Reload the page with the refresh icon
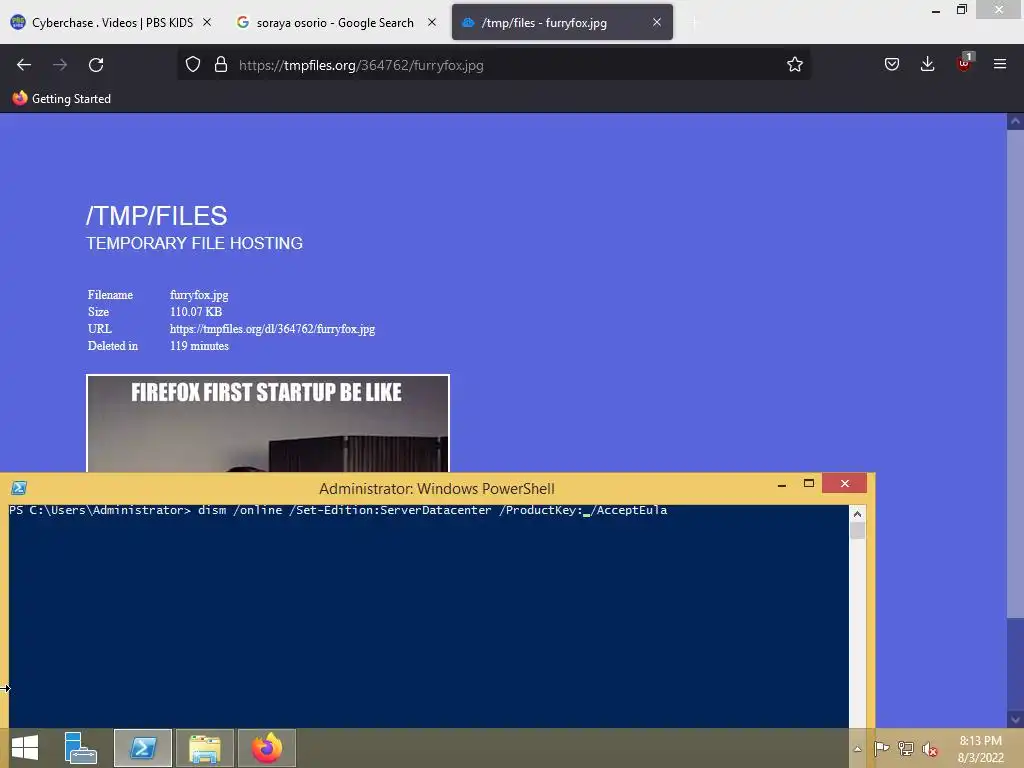The image size is (1024, 768). click(96, 65)
